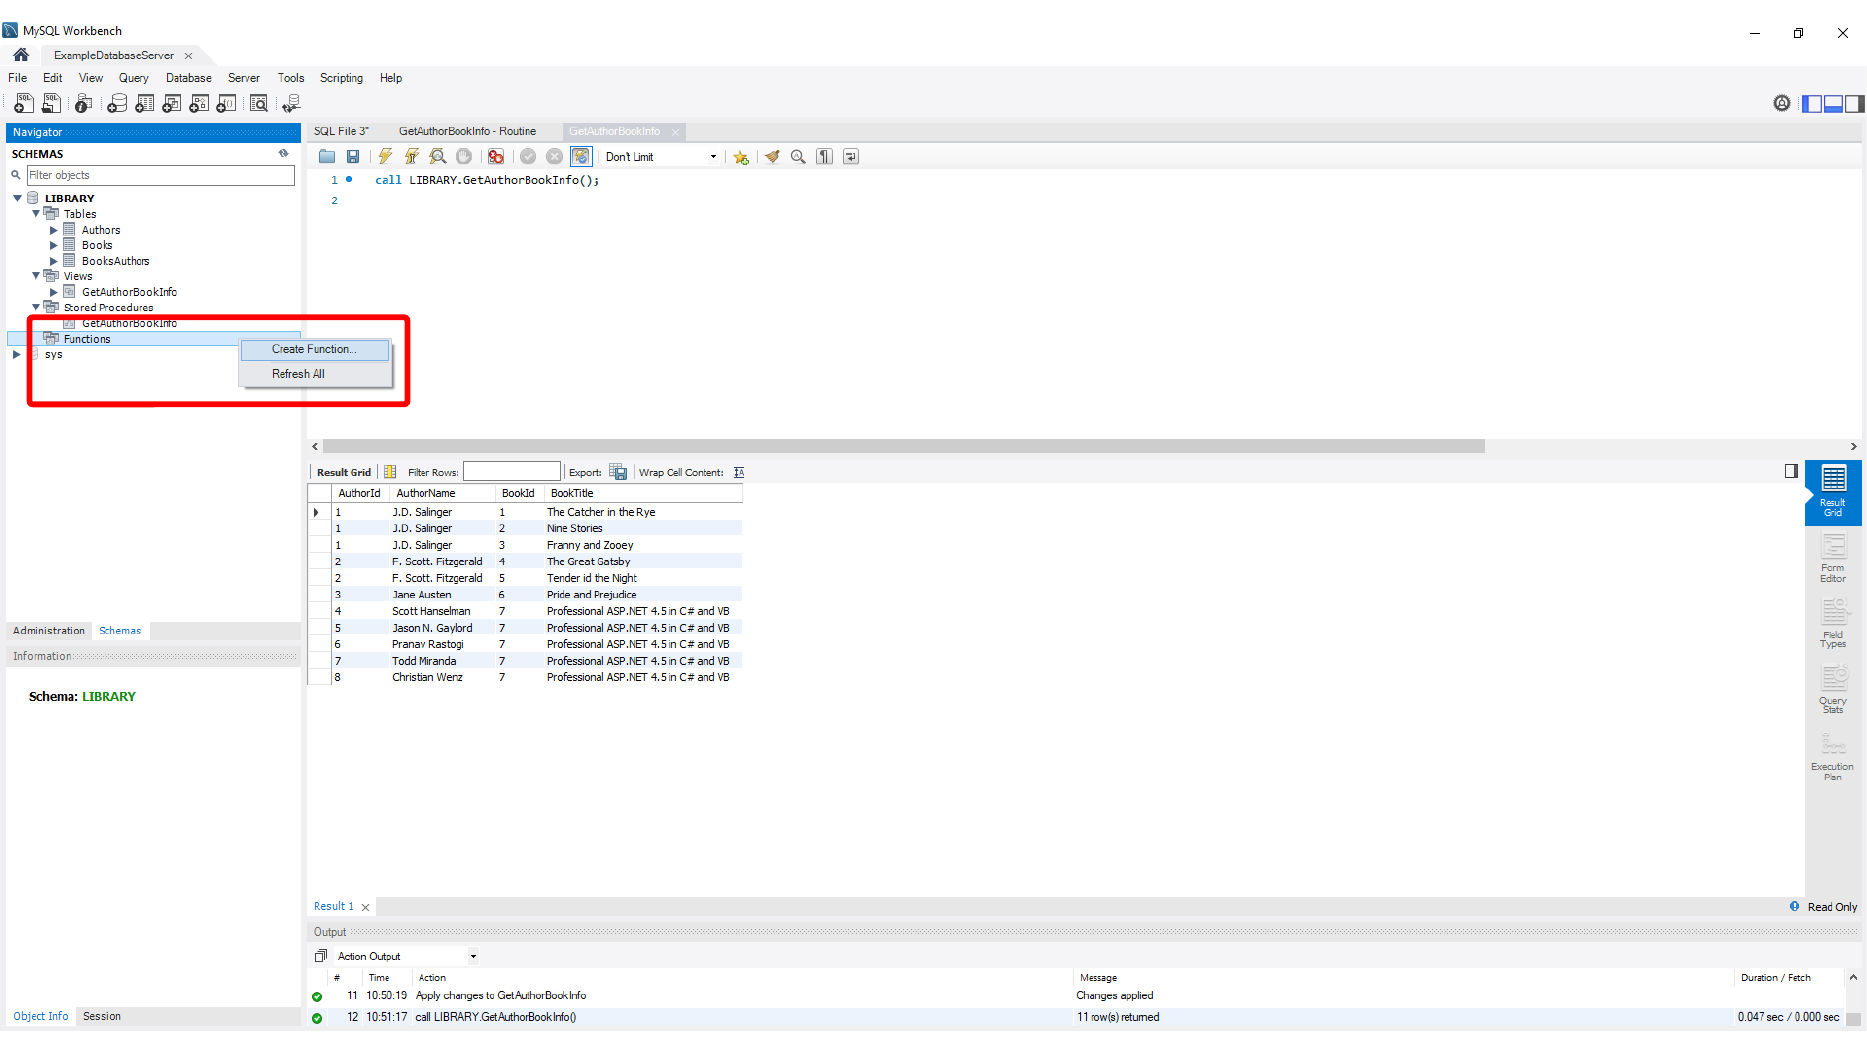Execute statement under cursor icon
The height and width of the screenshot is (1050, 1867).
[411, 156]
